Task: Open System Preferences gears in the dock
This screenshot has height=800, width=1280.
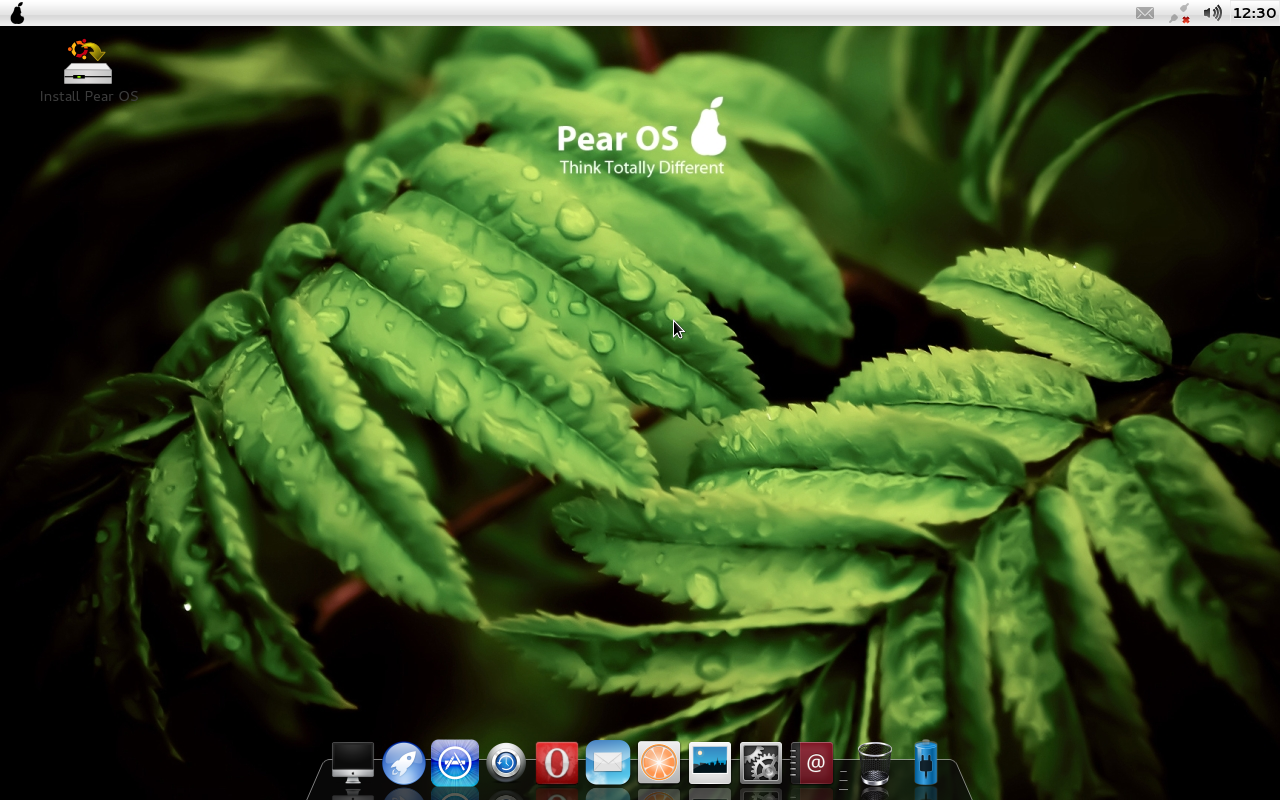Action: point(761,763)
